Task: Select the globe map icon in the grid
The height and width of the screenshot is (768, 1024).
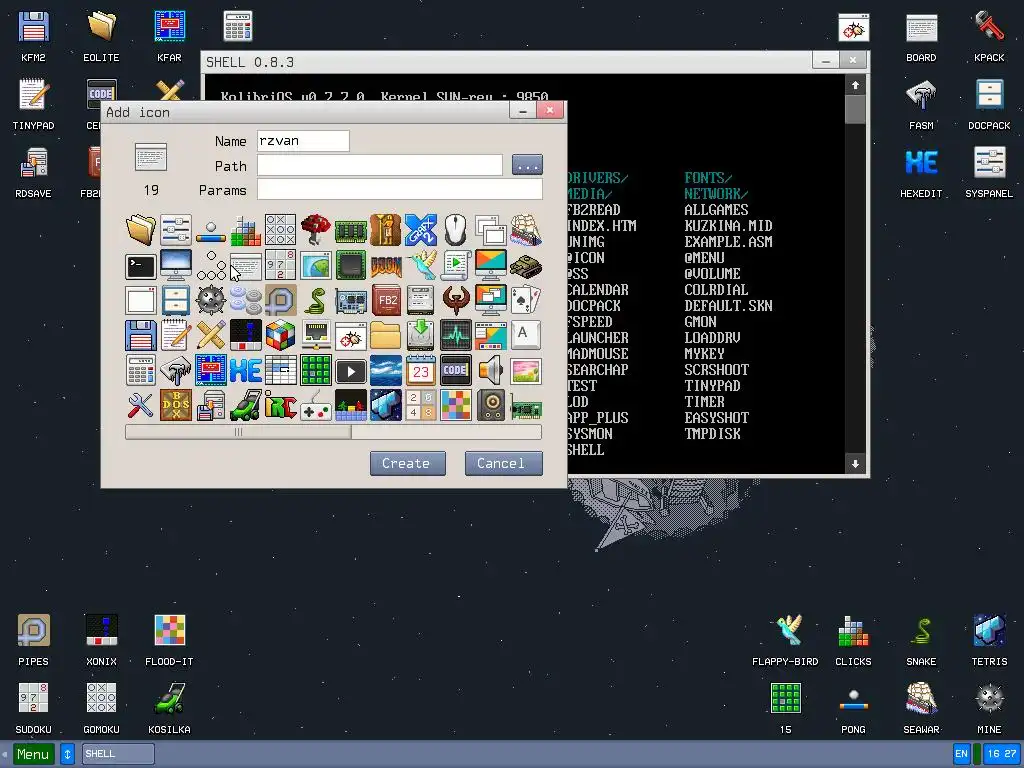Action: (x=315, y=265)
